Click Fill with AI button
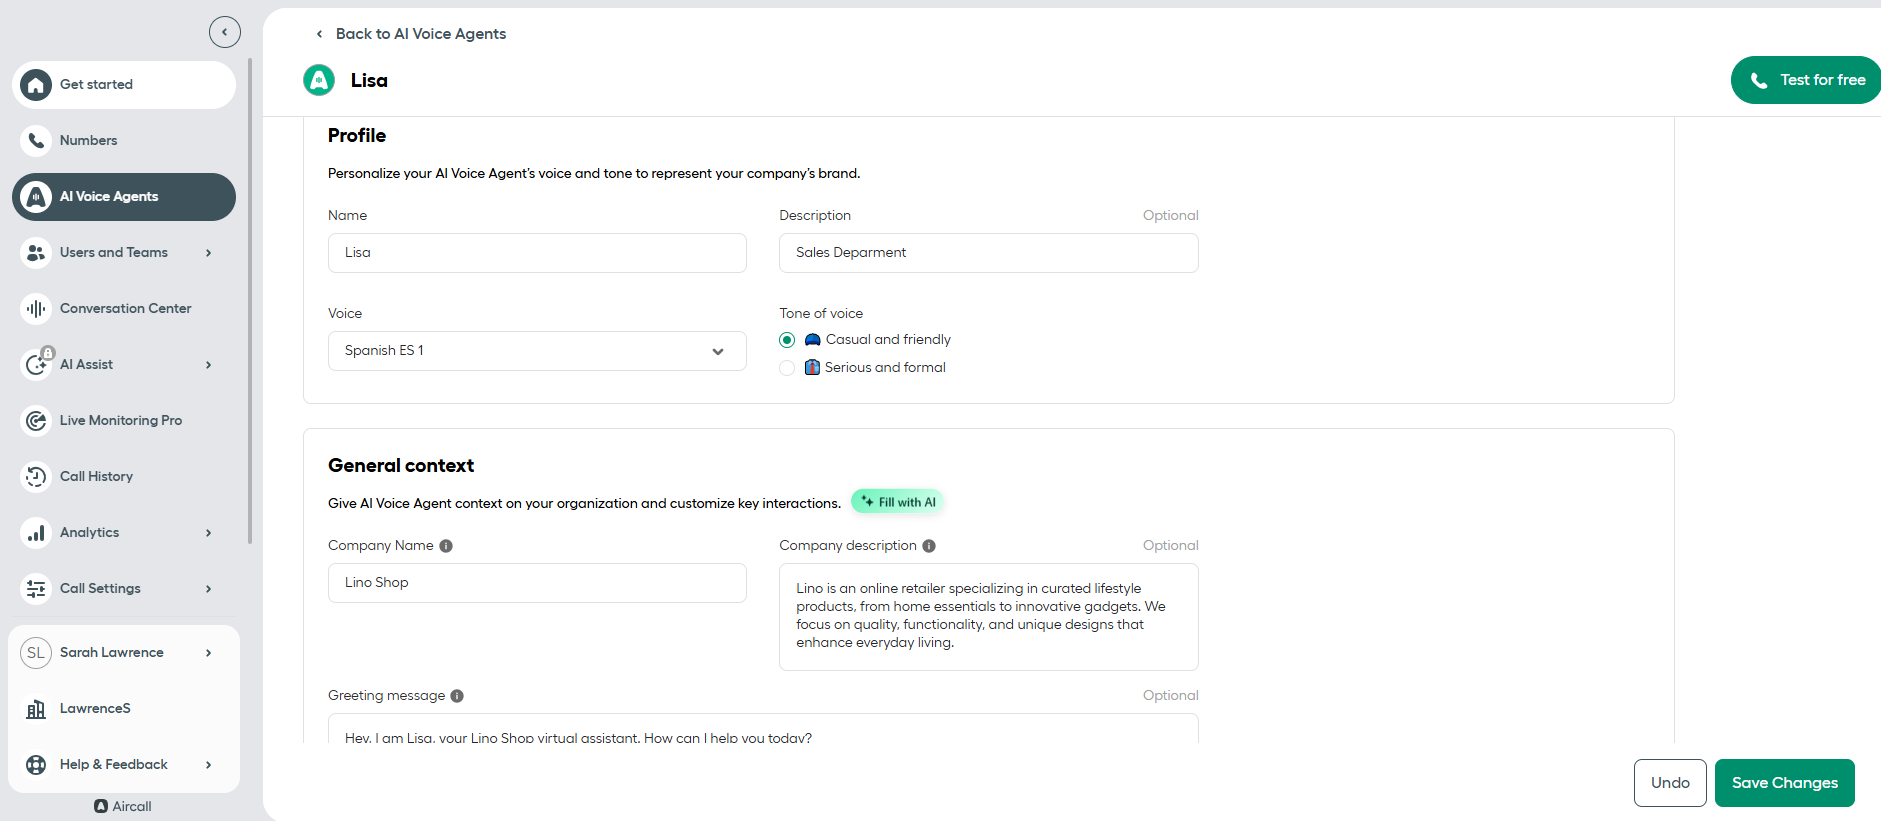This screenshot has height=821, width=1881. click(x=898, y=502)
